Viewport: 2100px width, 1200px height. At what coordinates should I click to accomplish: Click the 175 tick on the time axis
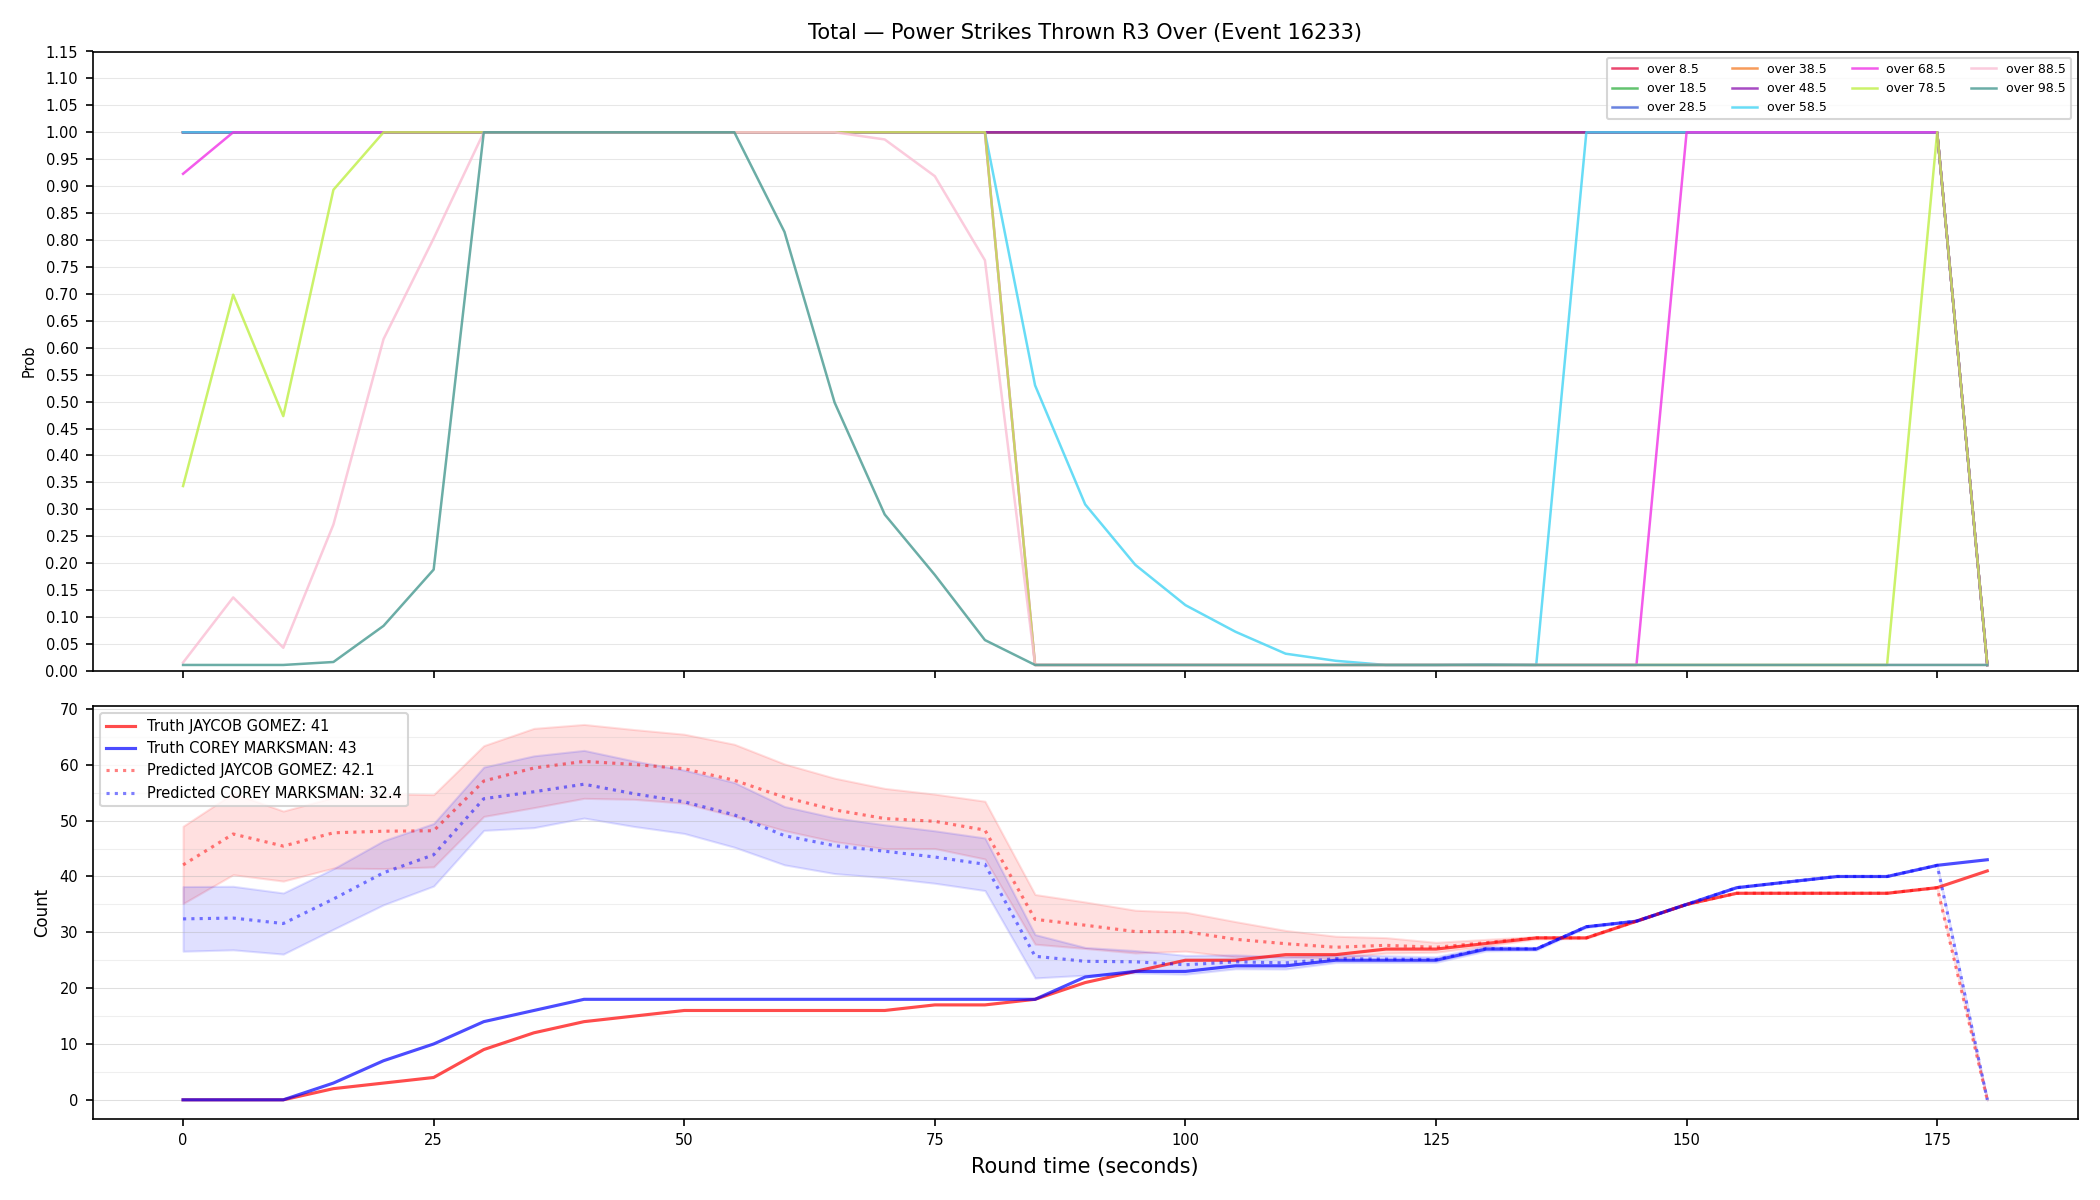[1937, 1138]
